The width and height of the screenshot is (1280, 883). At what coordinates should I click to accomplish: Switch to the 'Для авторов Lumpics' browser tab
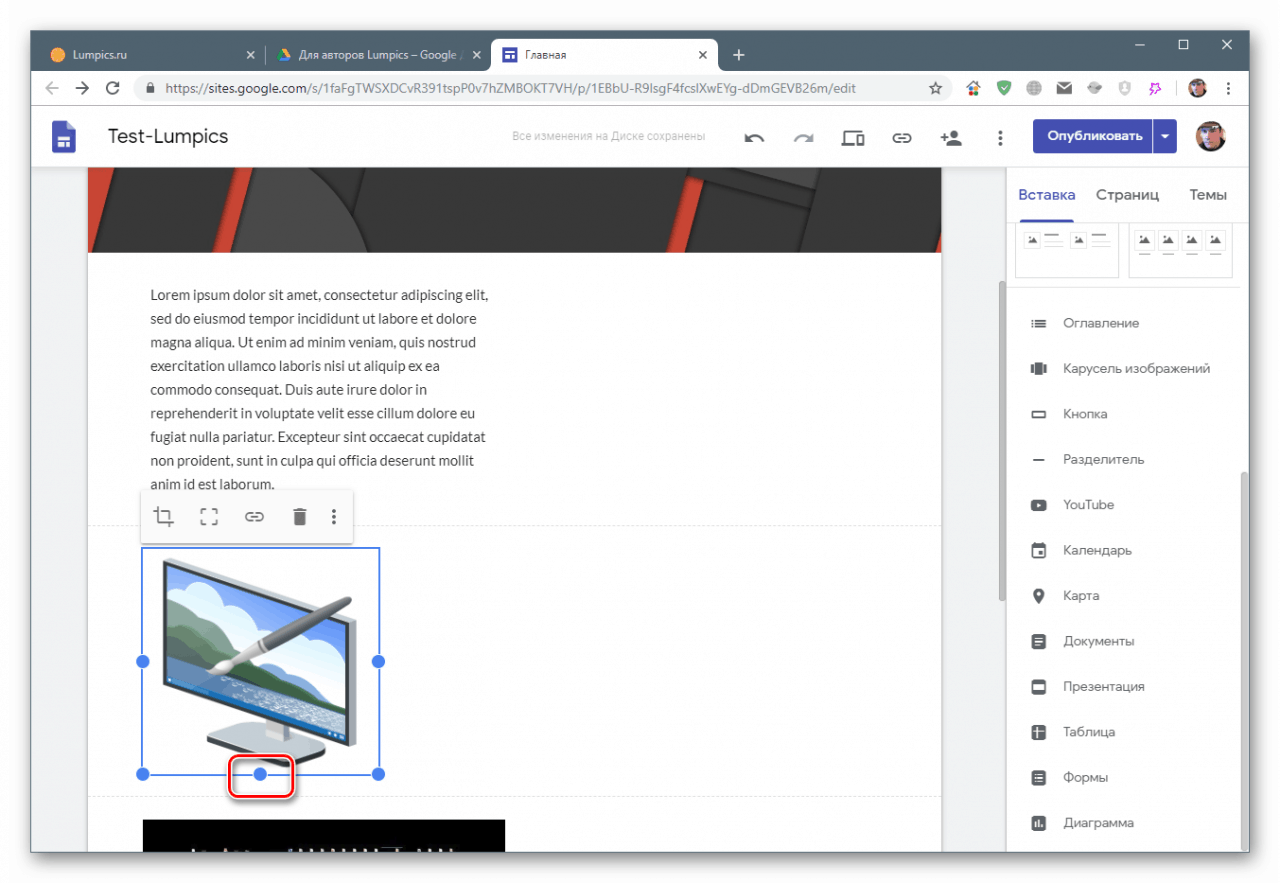click(x=378, y=55)
